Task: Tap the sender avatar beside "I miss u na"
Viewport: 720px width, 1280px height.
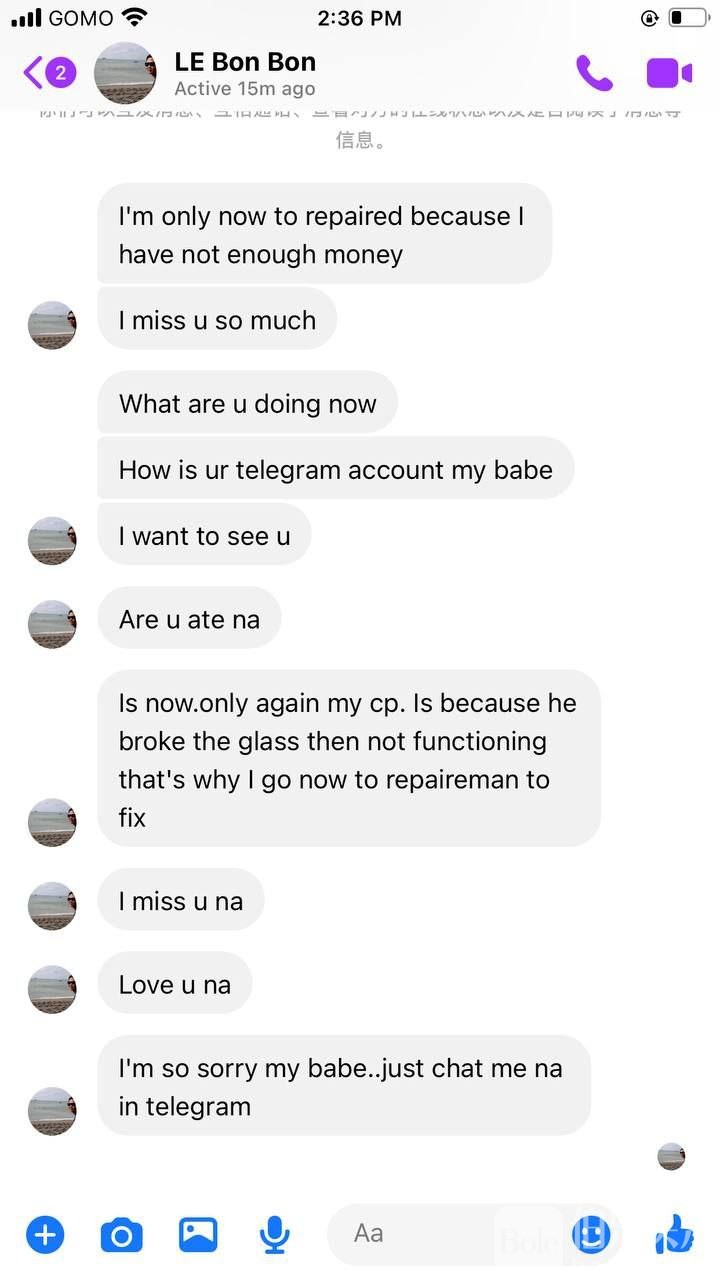Action: click(x=52, y=906)
